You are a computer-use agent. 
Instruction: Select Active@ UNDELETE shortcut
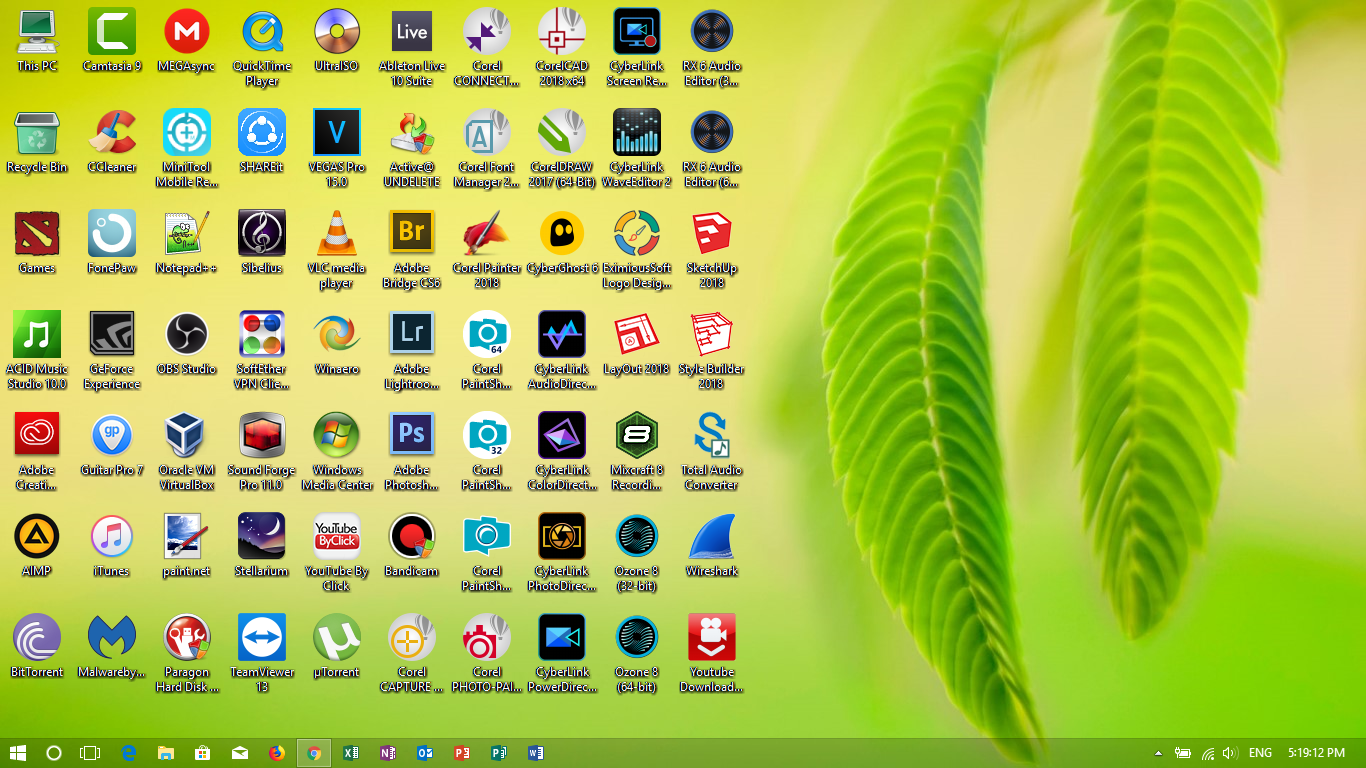[412, 132]
